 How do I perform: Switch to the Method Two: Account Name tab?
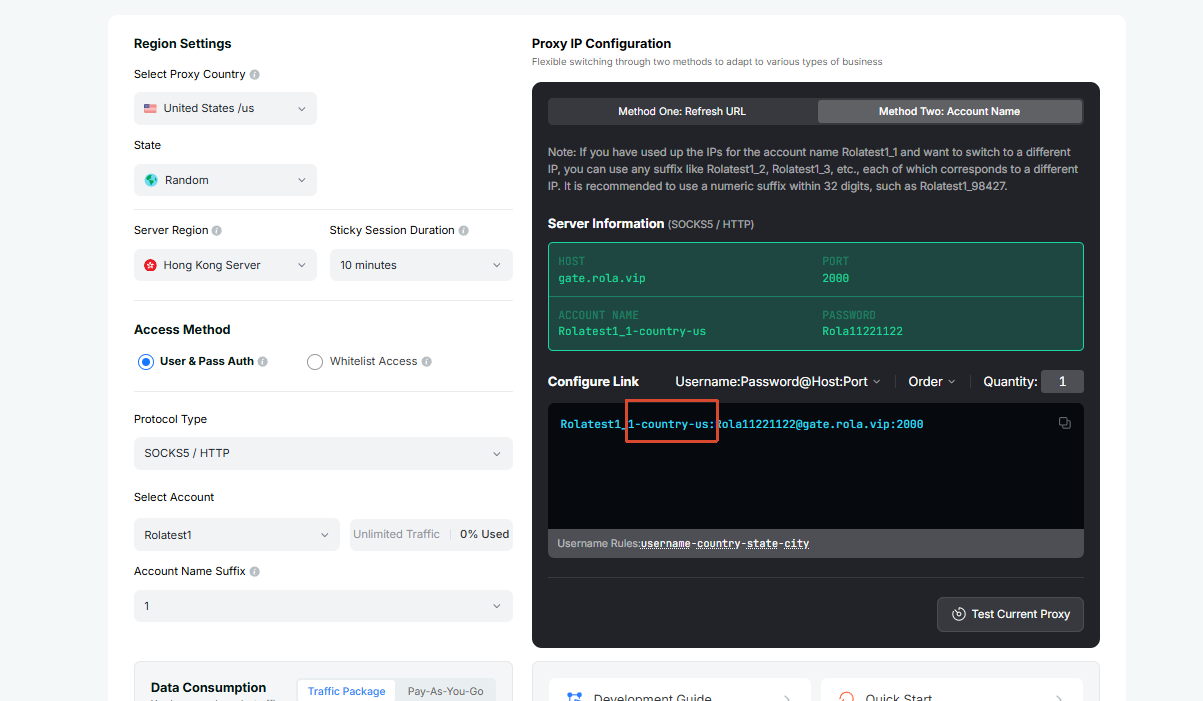coord(949,111)
